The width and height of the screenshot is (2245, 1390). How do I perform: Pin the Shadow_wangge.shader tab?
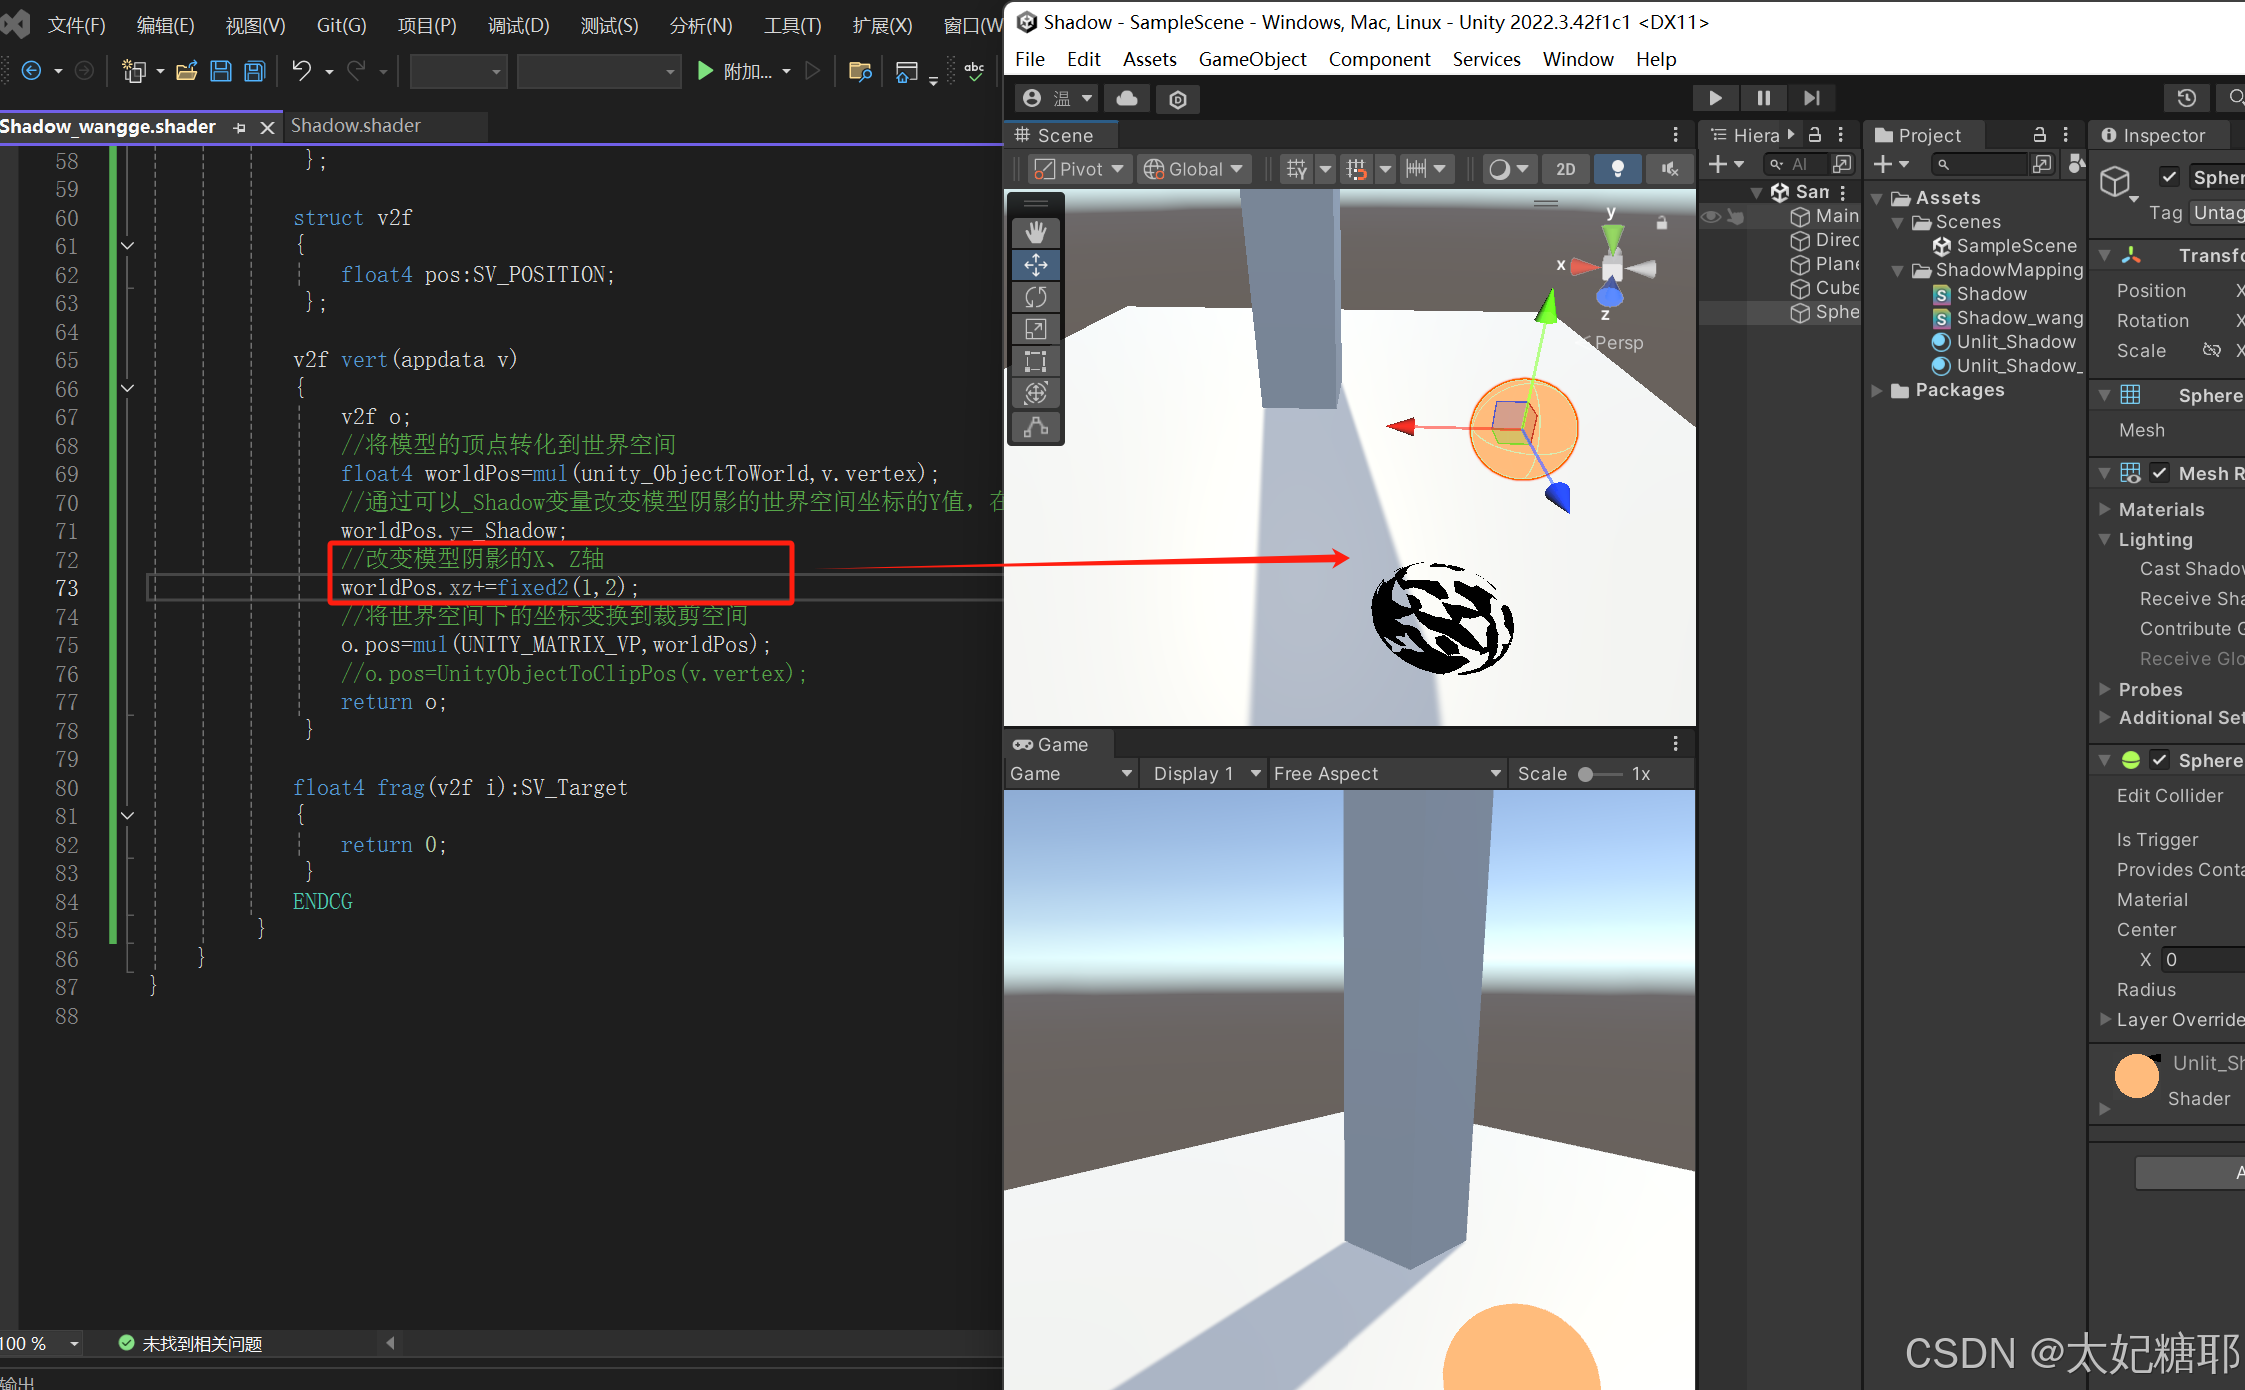pyautogui.click(x=239, y=127)
